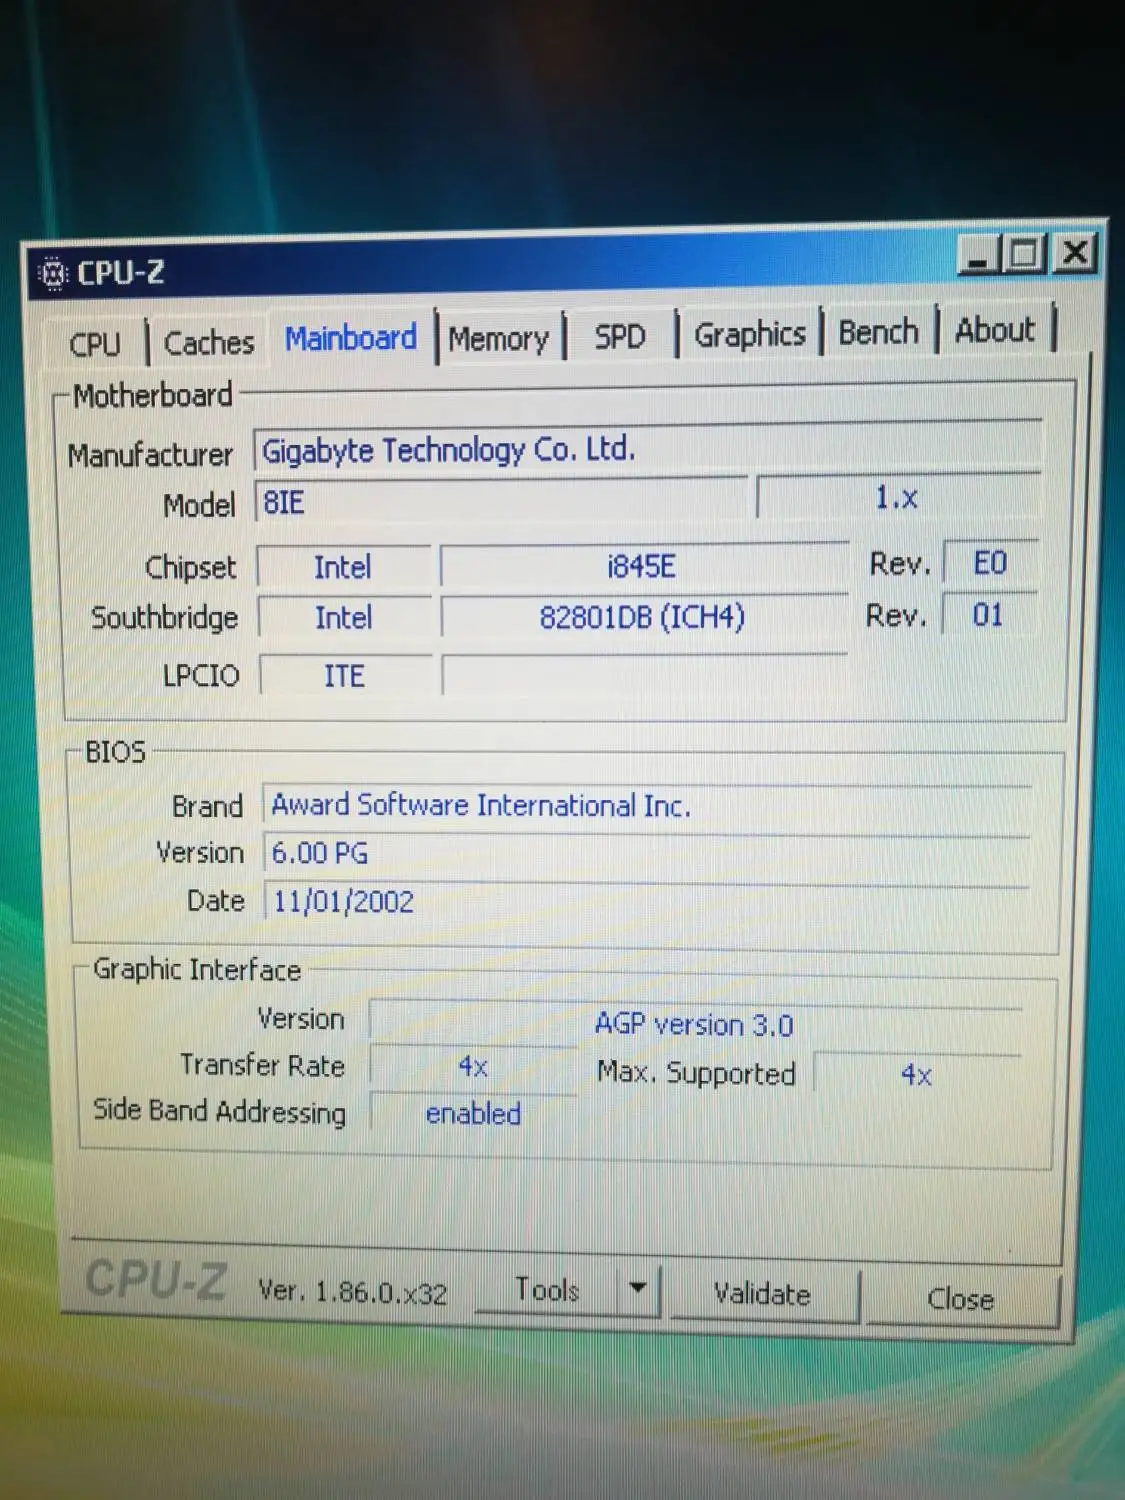The image size is (1125, 1500).
Task: Click the empty LPCIO model field
Action: [x=644, y=674]
